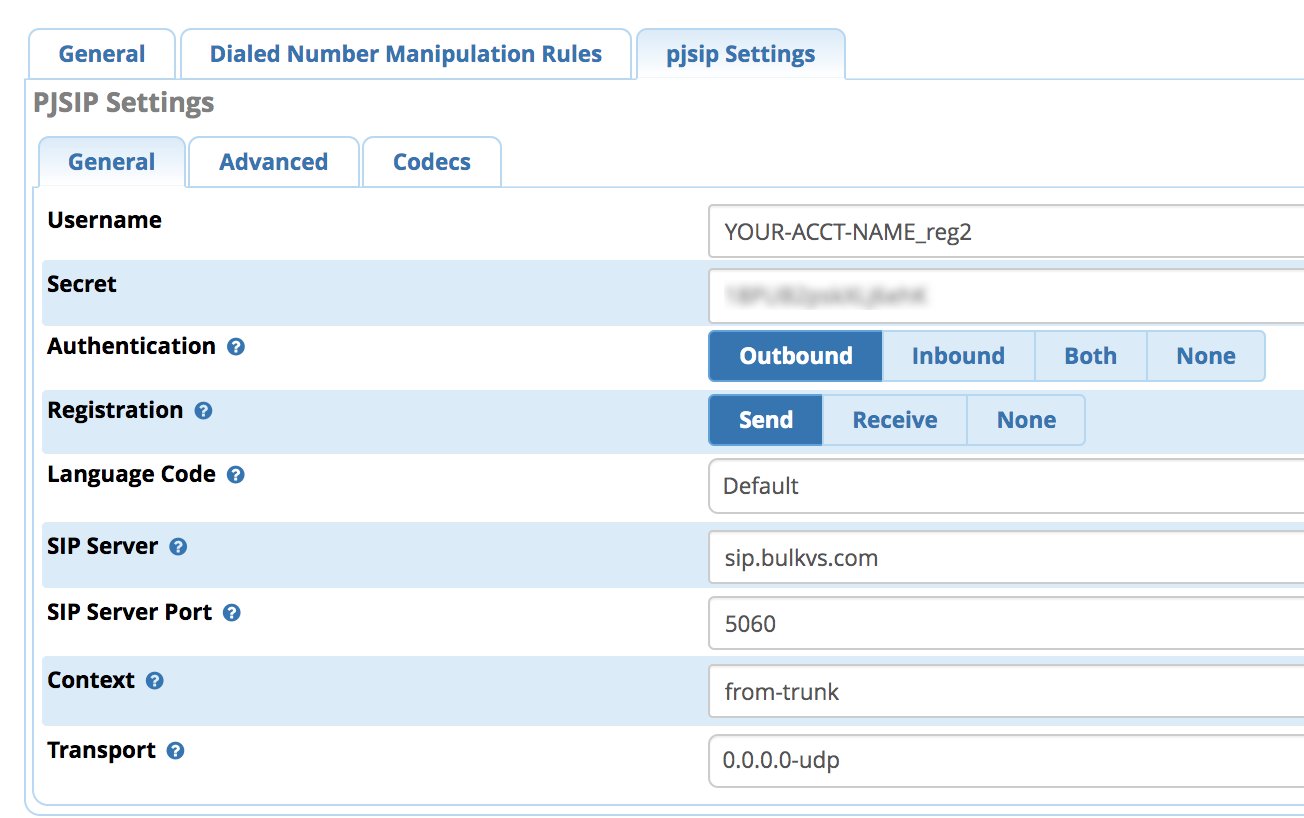This screenshot has height=818, width=1304.
Task: Set Registration to Receive
Action: [895, 420]
